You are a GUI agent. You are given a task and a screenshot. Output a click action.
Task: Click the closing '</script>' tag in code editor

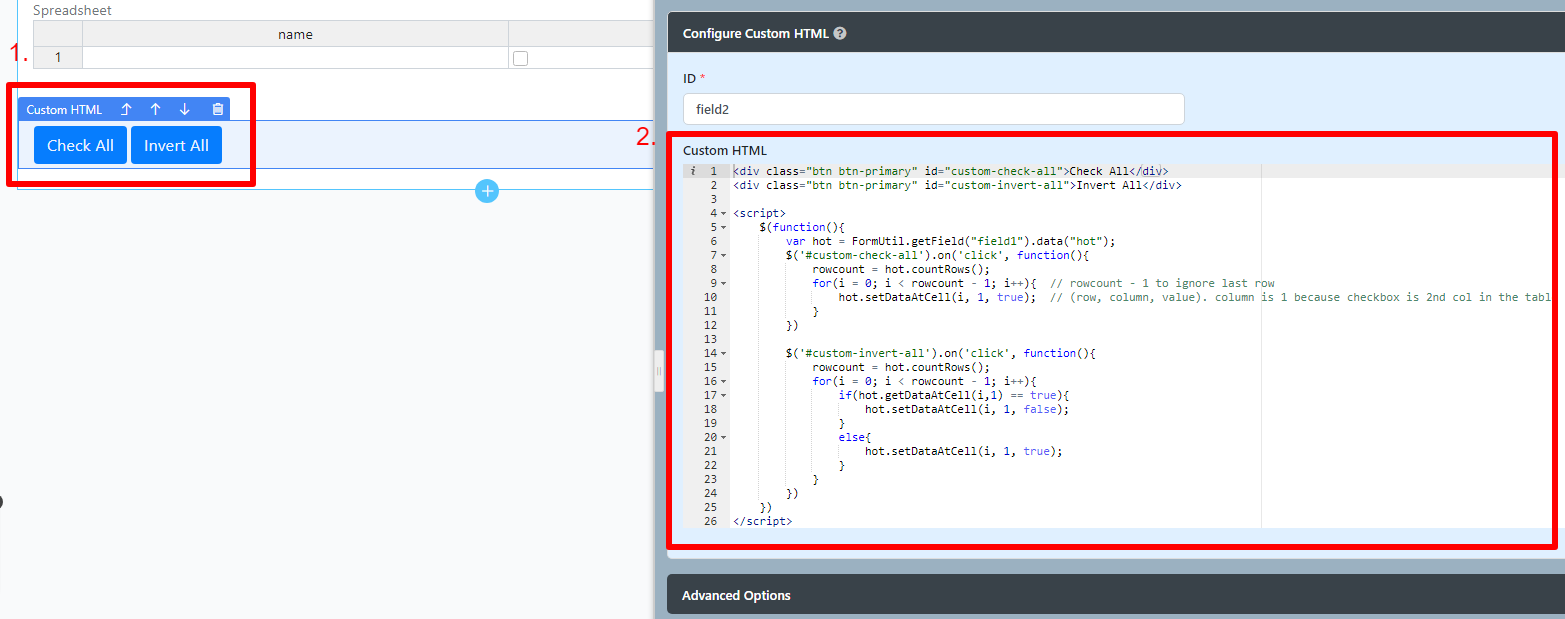click(762, 521)
